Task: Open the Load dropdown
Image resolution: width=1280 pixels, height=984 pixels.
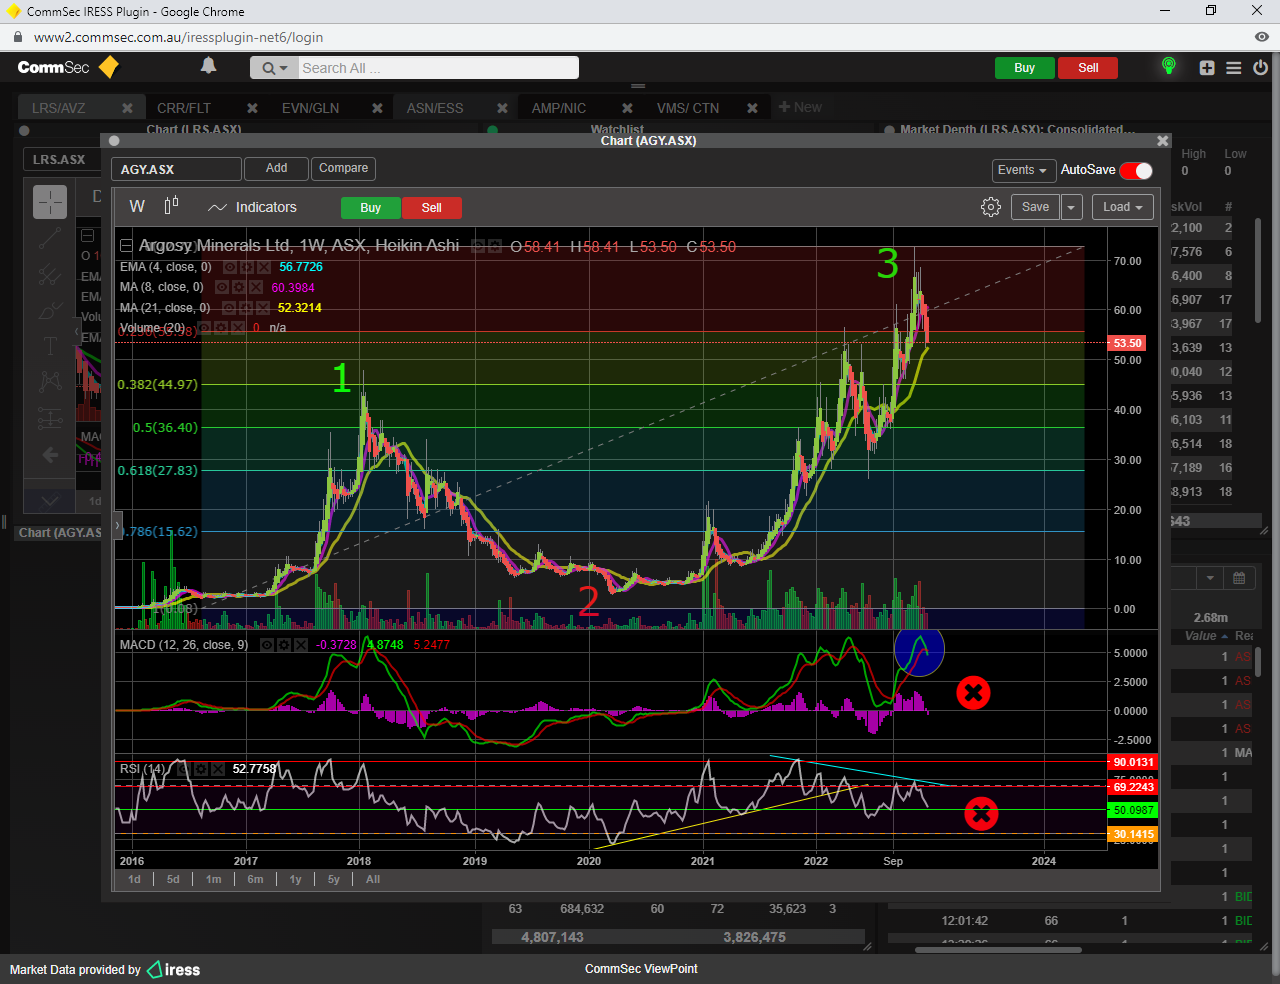Action: tap(1123, 207)
